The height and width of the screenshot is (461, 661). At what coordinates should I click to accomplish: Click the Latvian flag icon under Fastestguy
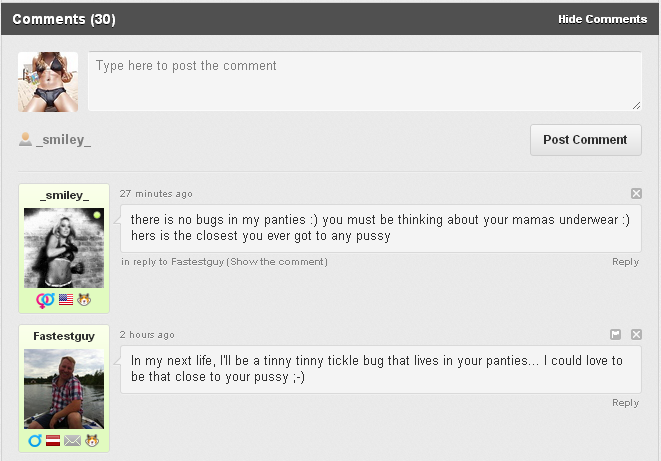pos(53,441)
